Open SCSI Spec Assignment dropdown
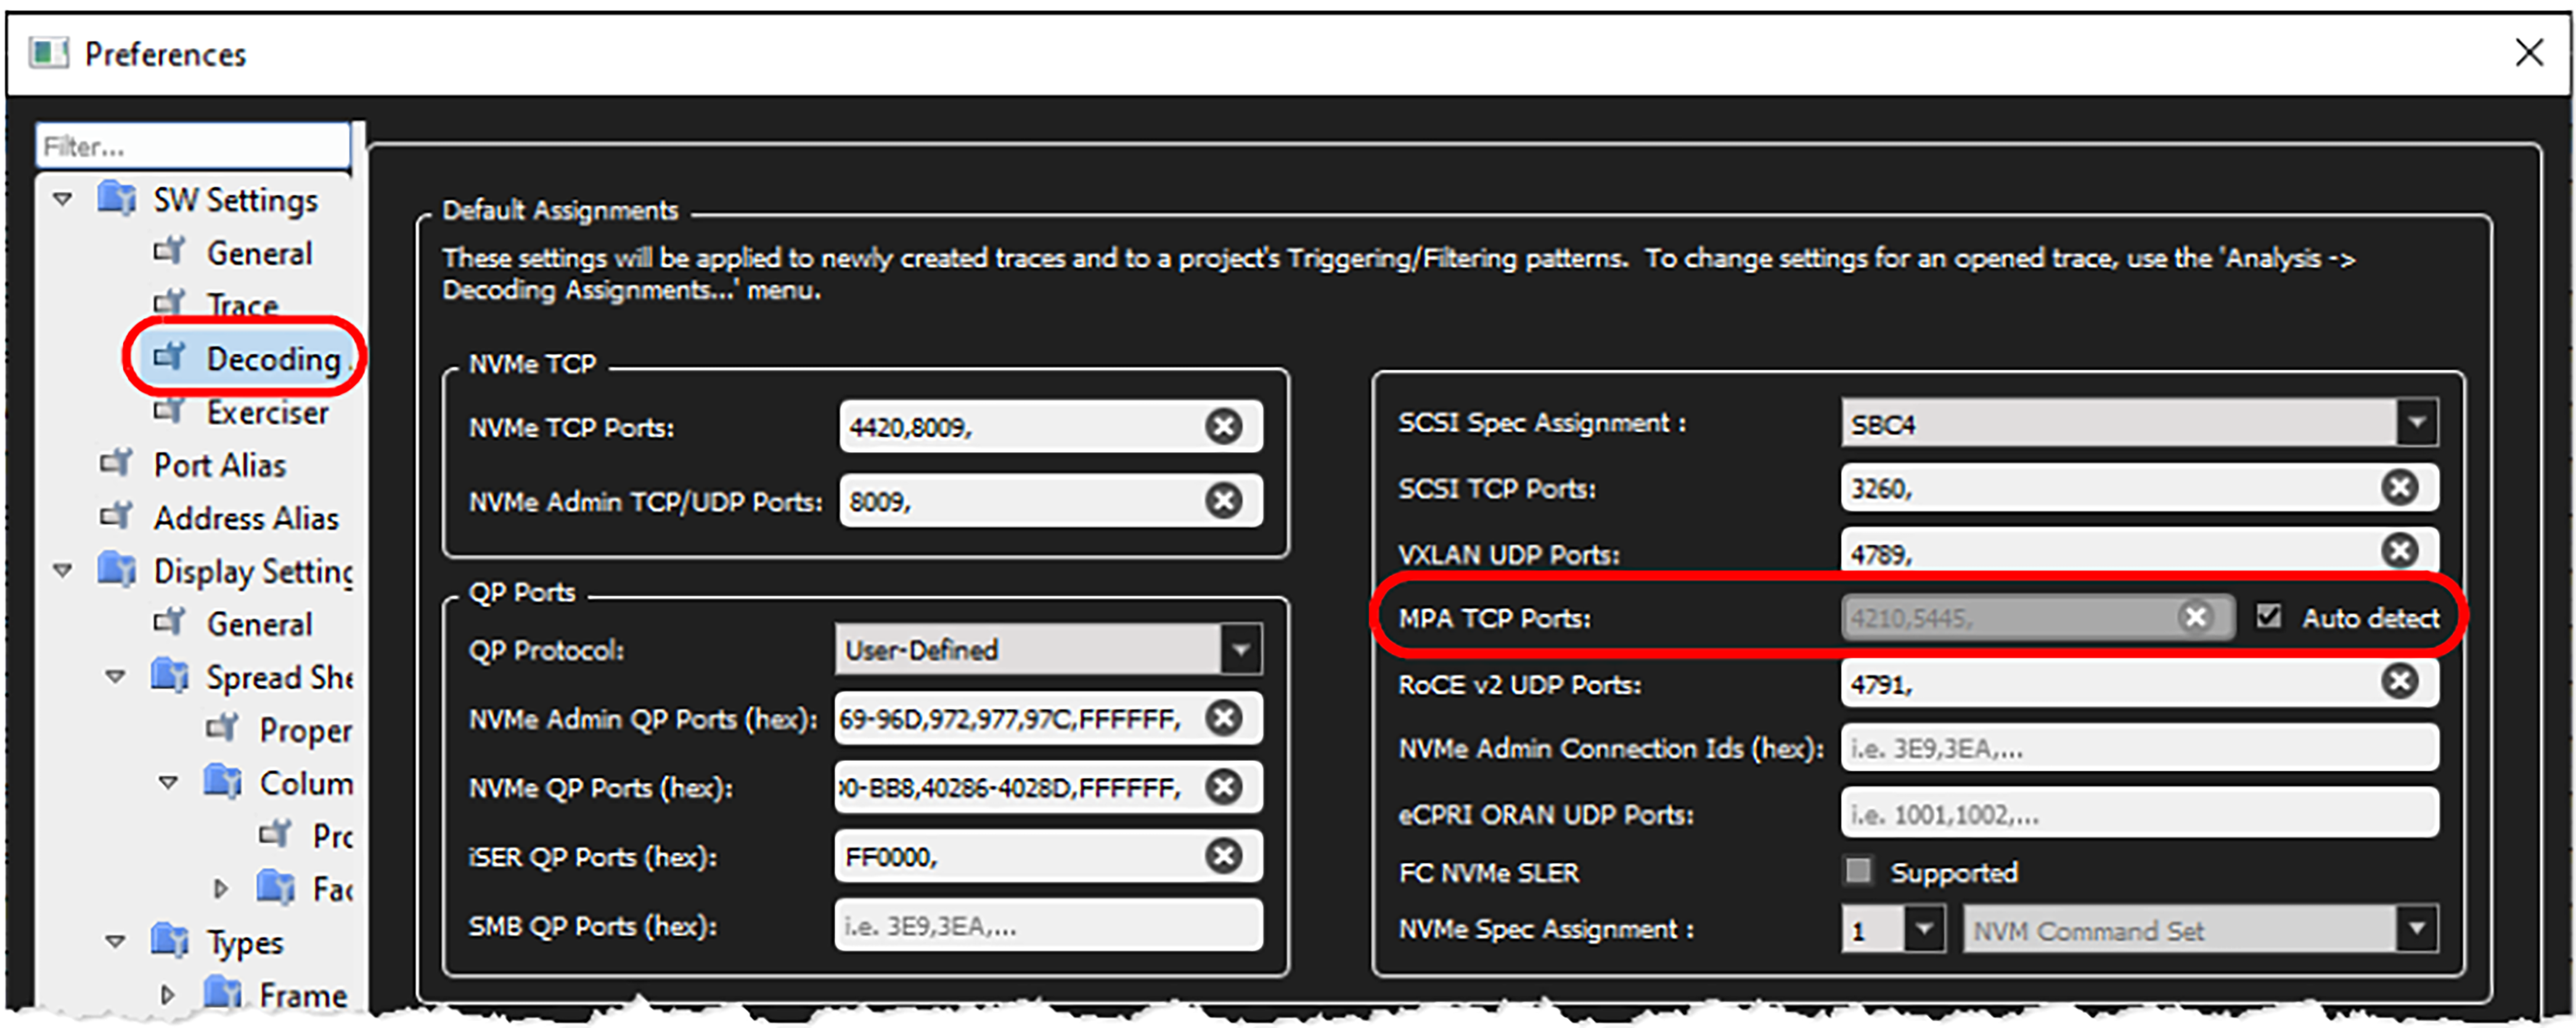Image resolution: width=2576 pixels, height=1028 pixels. (x=2416, y=423)
